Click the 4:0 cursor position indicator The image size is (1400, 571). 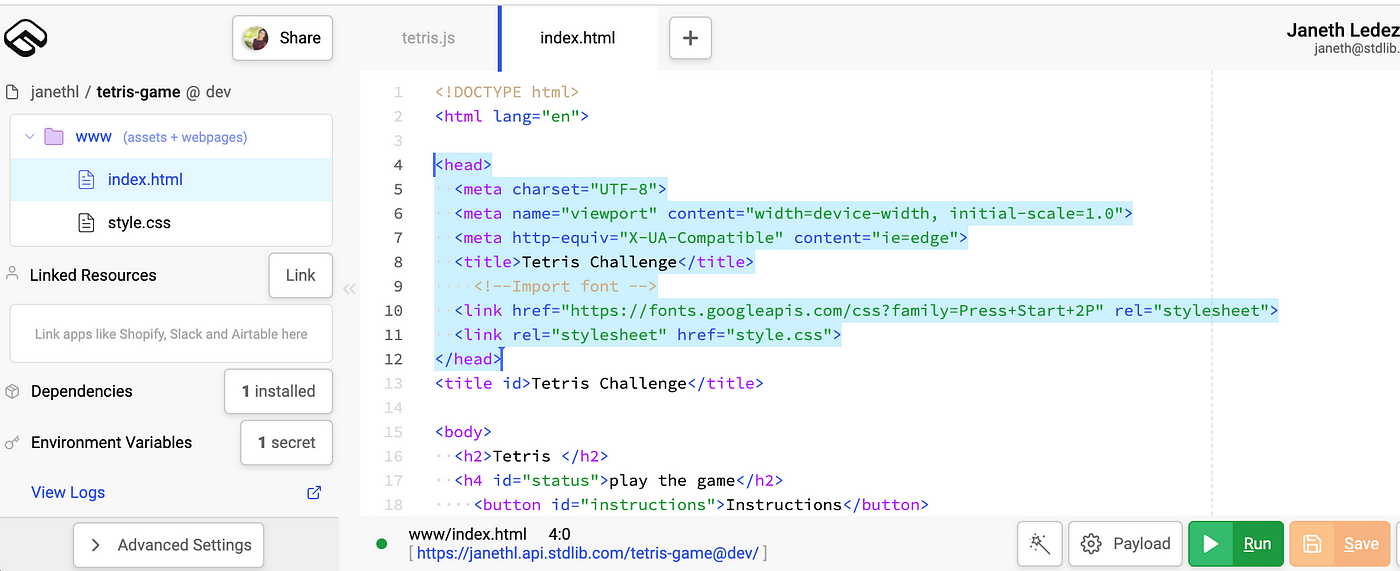coord(560,534)
